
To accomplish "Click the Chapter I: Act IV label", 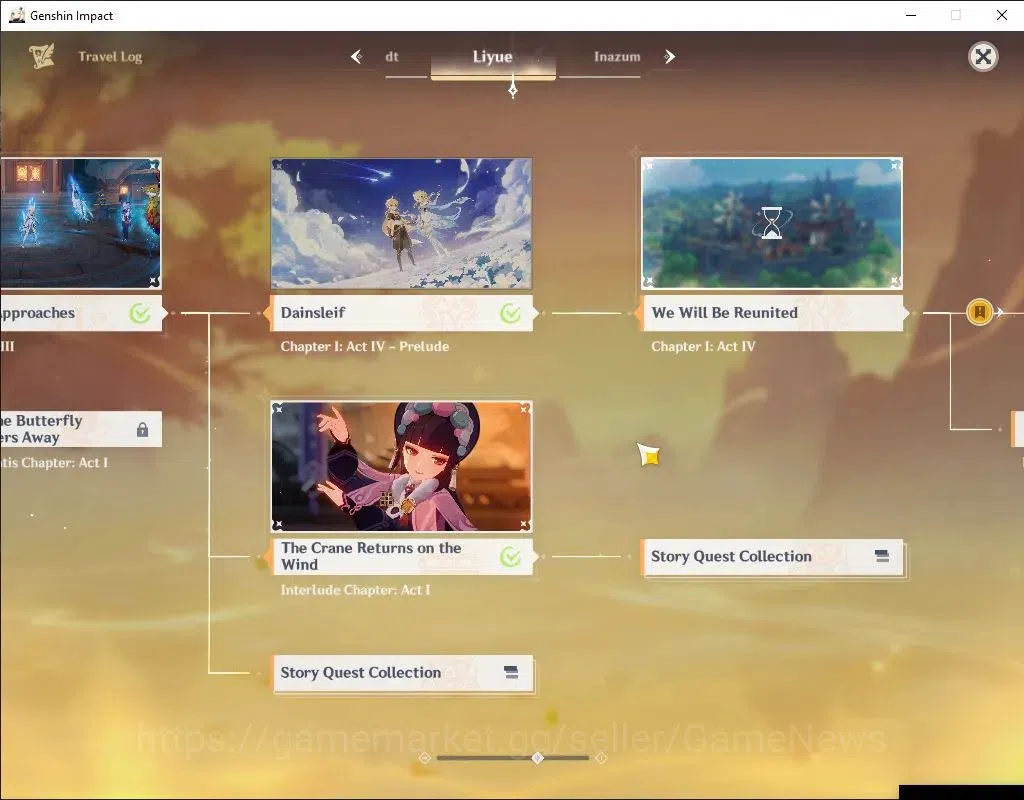I will (703, 346).
